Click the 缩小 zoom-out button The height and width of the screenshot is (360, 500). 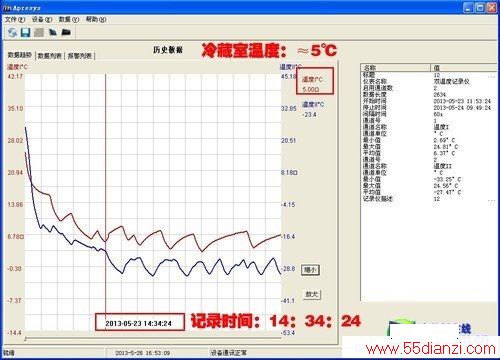tap(310, 270)
